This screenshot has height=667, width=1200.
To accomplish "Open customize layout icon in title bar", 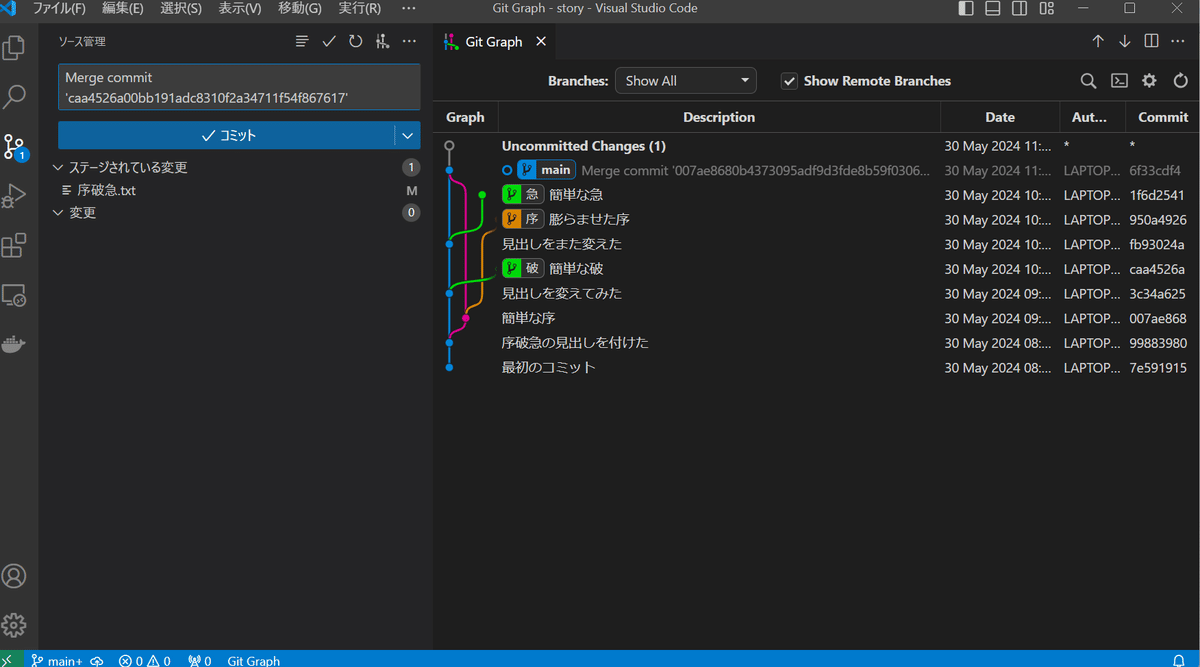I will coord(1046,8).
